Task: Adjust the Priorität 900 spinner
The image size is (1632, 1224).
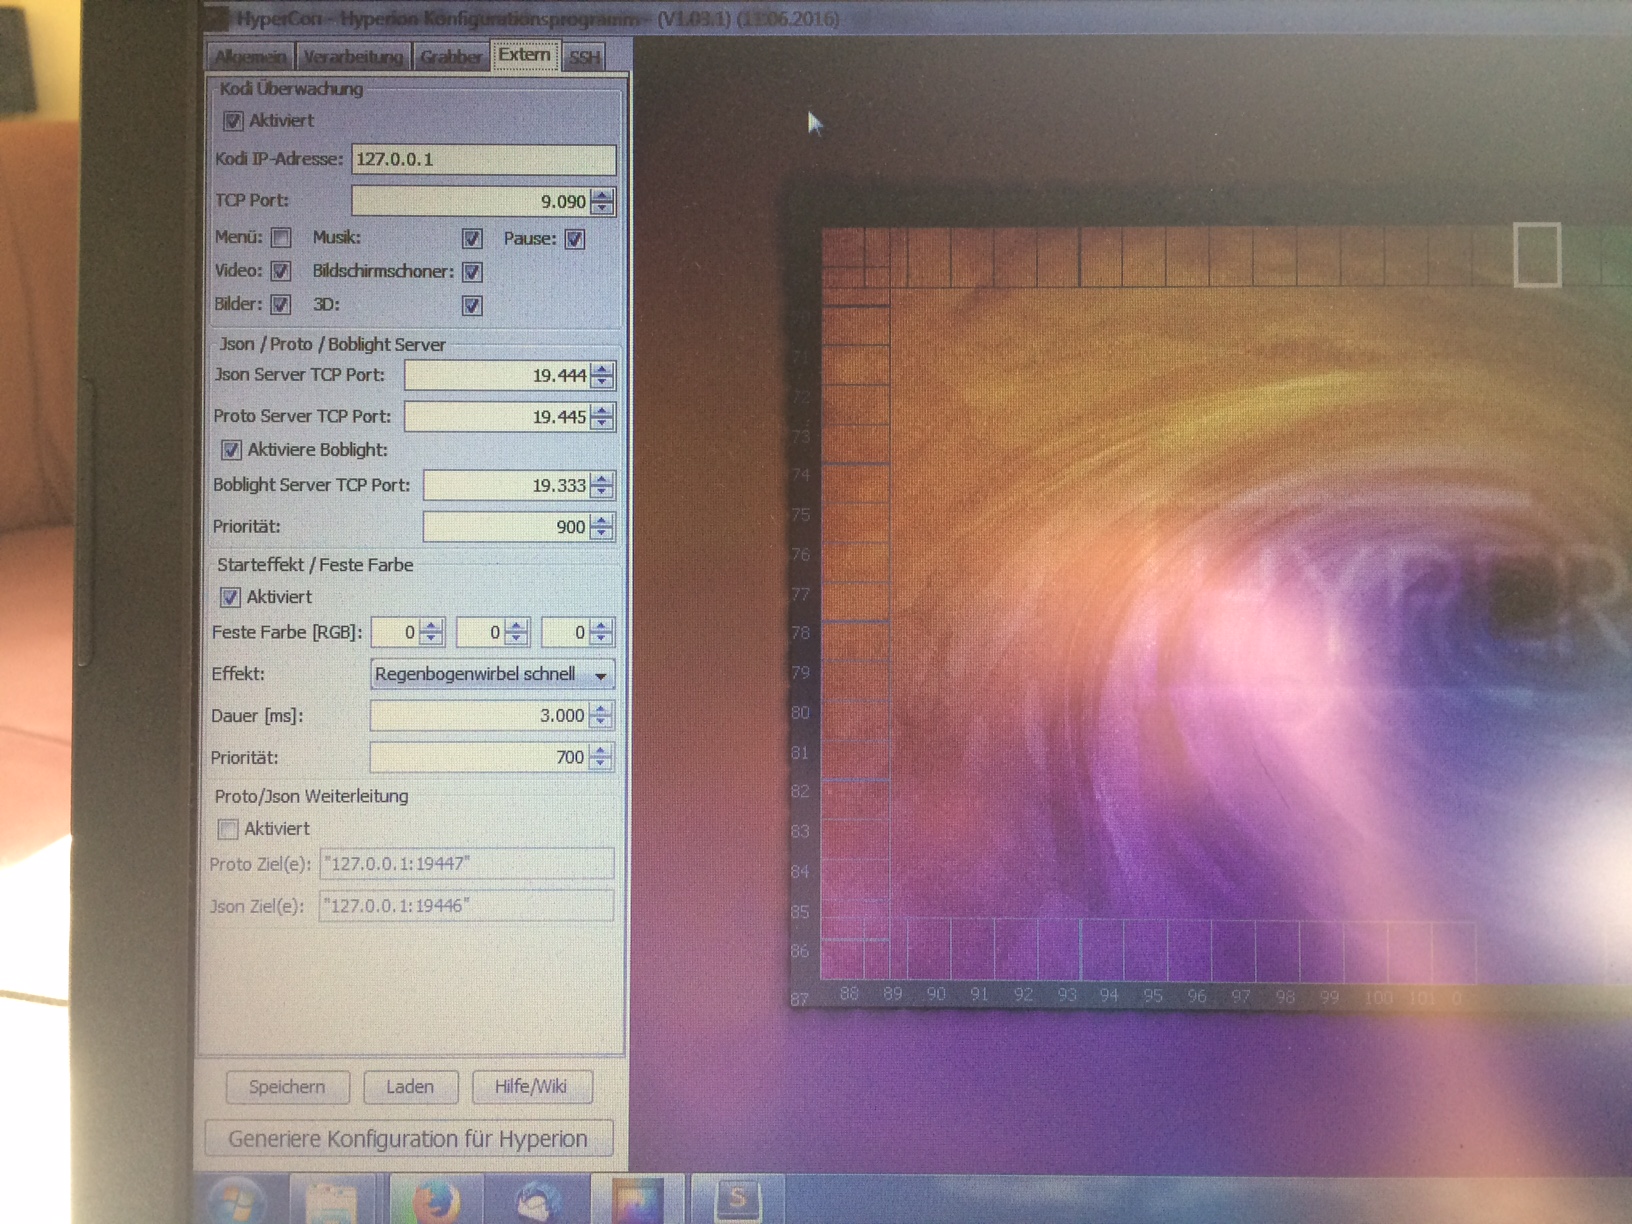Action: pyautogui.click(x=602, y=526)
